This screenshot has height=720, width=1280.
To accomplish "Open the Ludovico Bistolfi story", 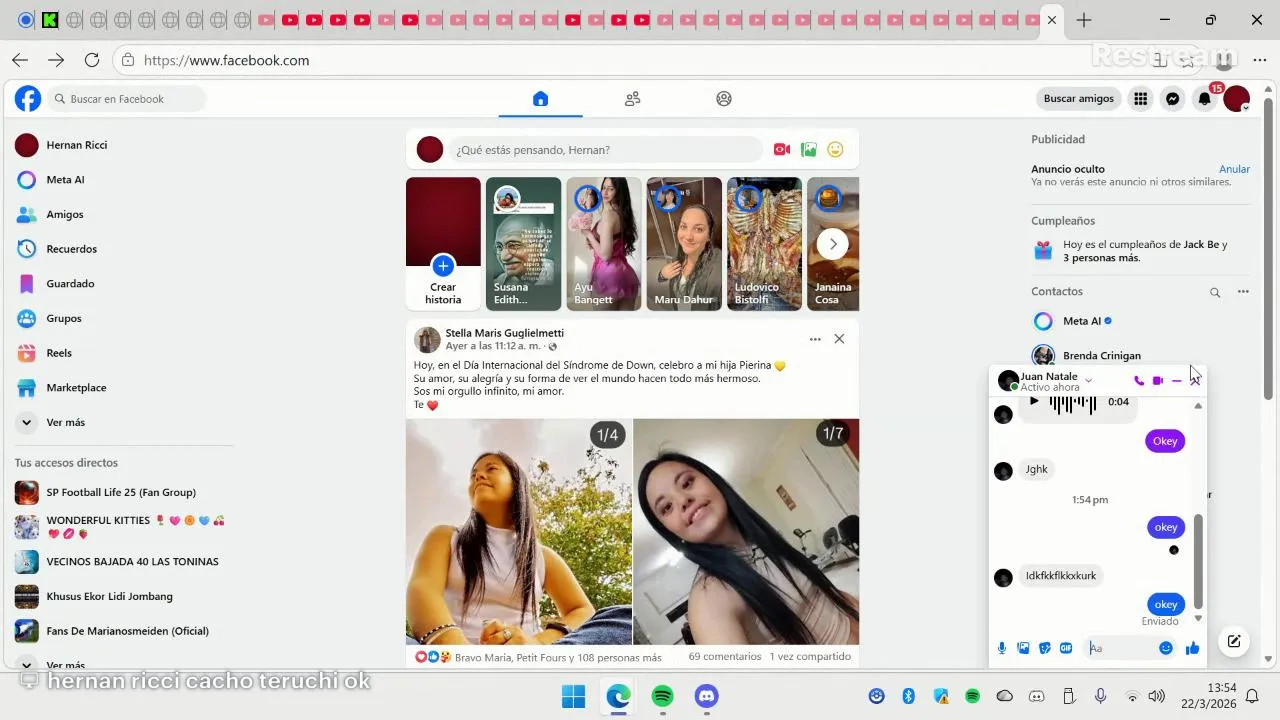I will (x=764, y=244).
